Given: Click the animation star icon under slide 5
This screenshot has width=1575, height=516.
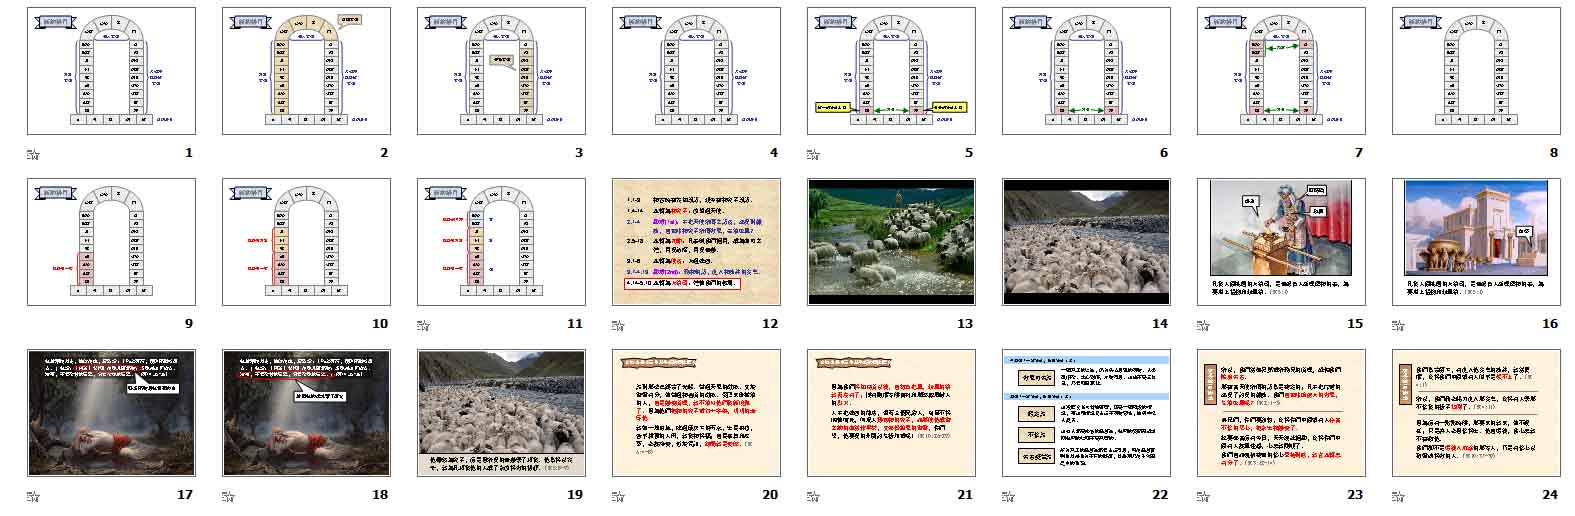Looking at the screenshot, I should click(813, 153).
